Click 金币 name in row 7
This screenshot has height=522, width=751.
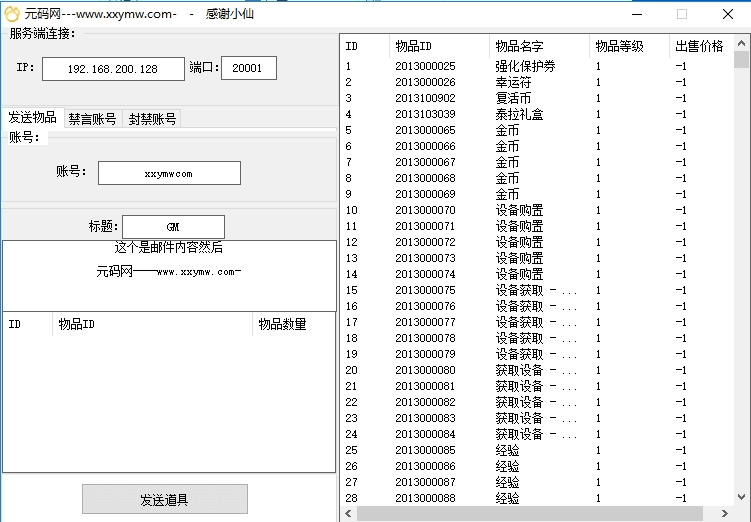tap(507, 162)
